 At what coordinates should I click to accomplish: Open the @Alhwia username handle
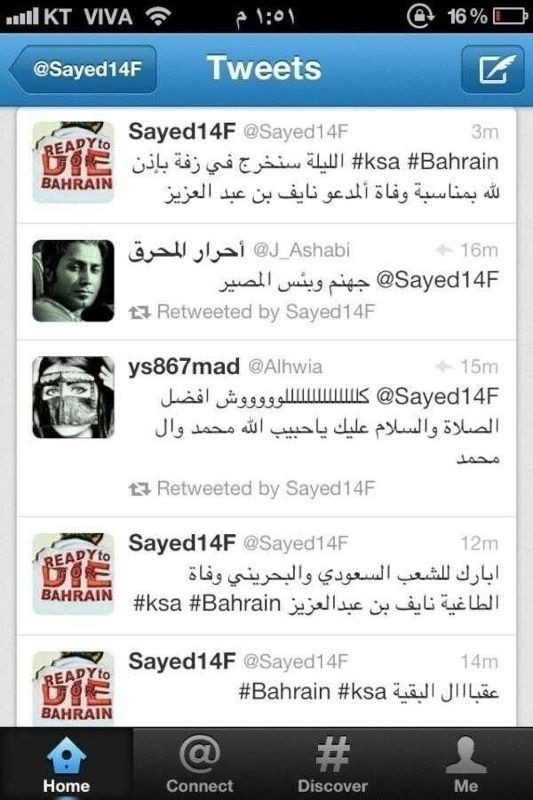tap(285, 367)
